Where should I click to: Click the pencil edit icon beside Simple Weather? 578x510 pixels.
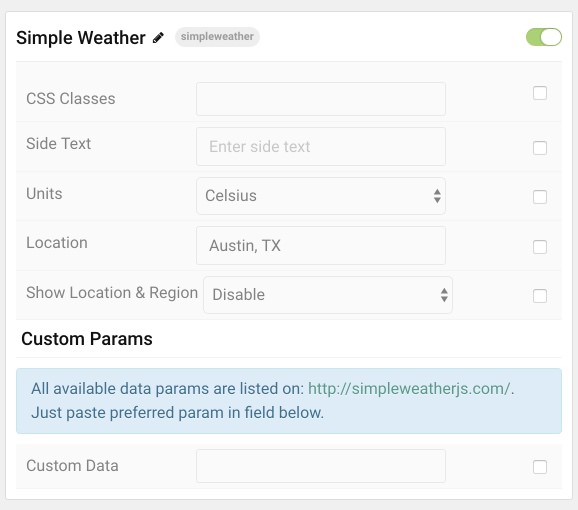(159, 38)
